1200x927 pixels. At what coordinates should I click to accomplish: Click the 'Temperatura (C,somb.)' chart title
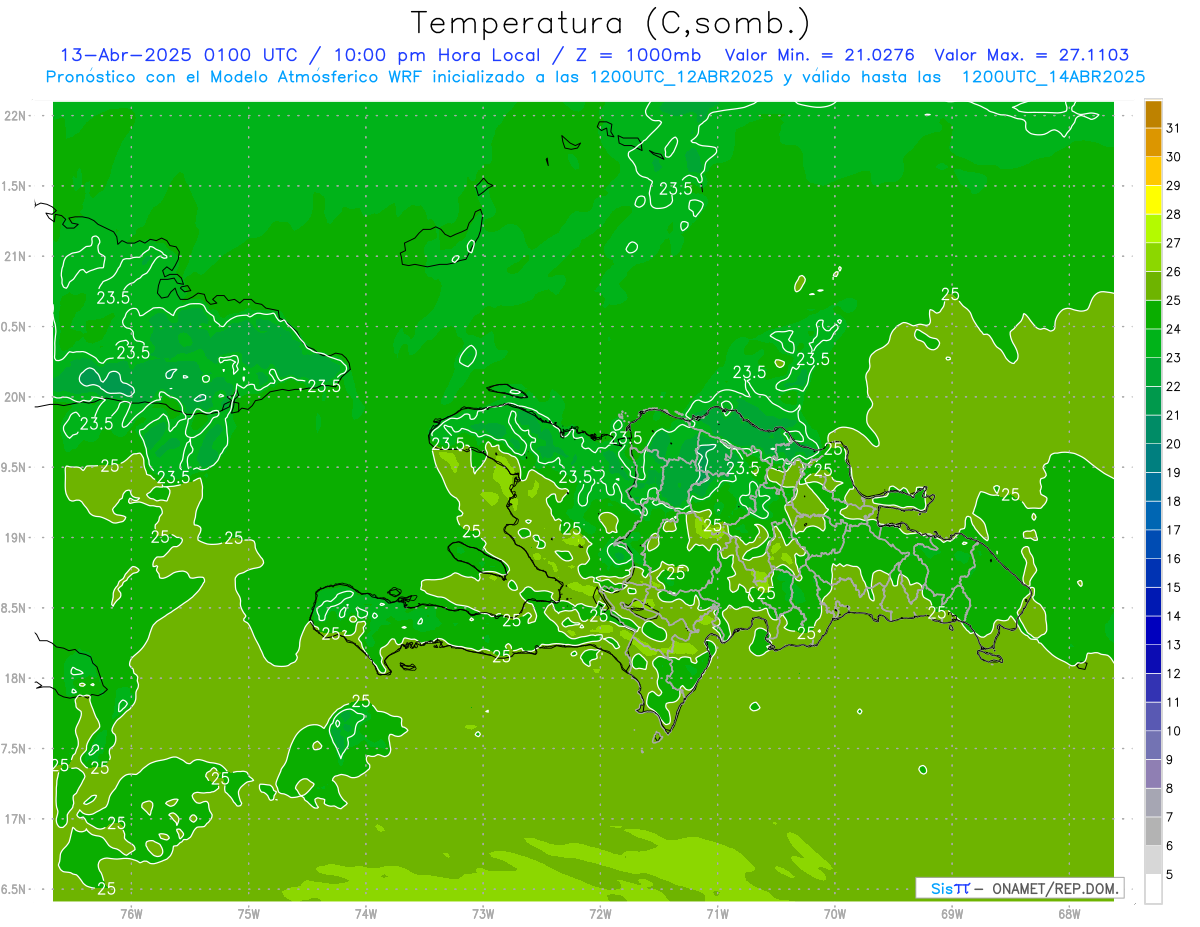click(x=611, y=23)
